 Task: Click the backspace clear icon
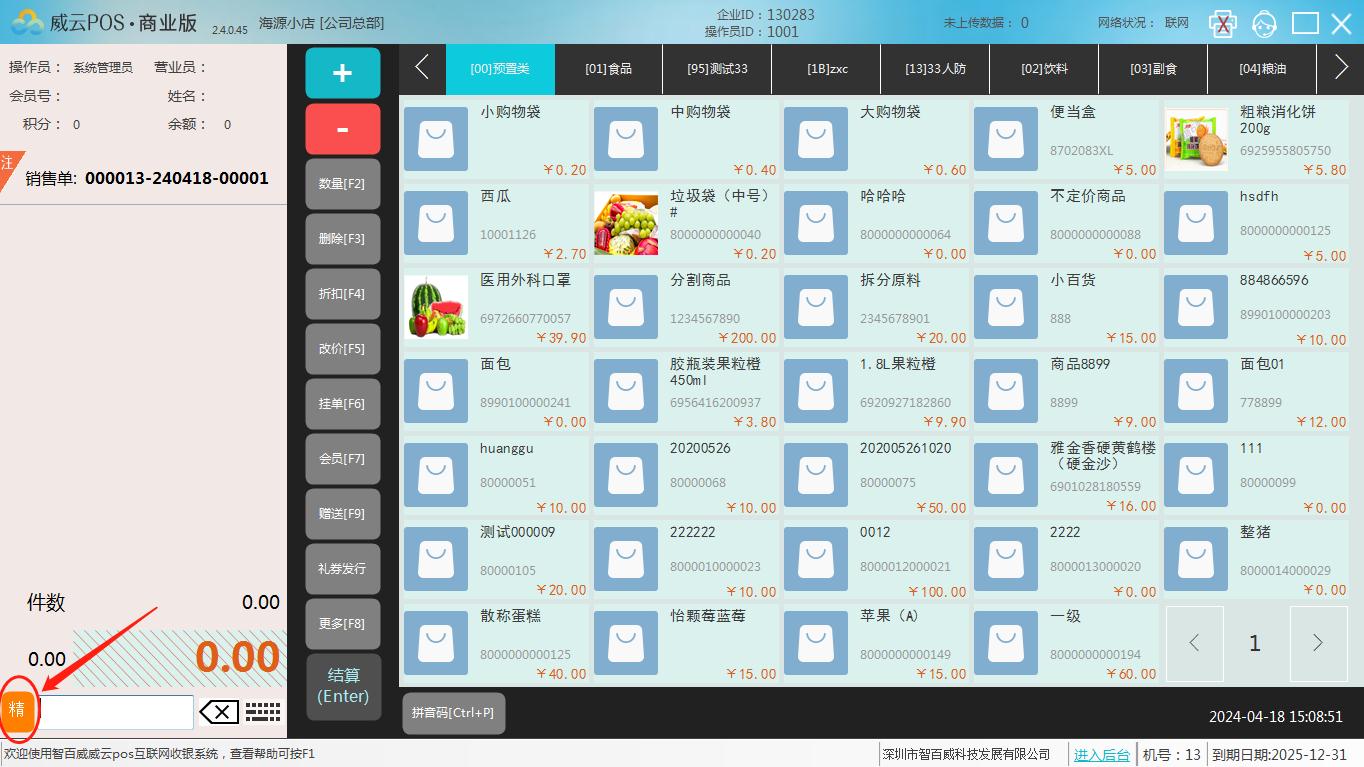[x=219, y=712]
